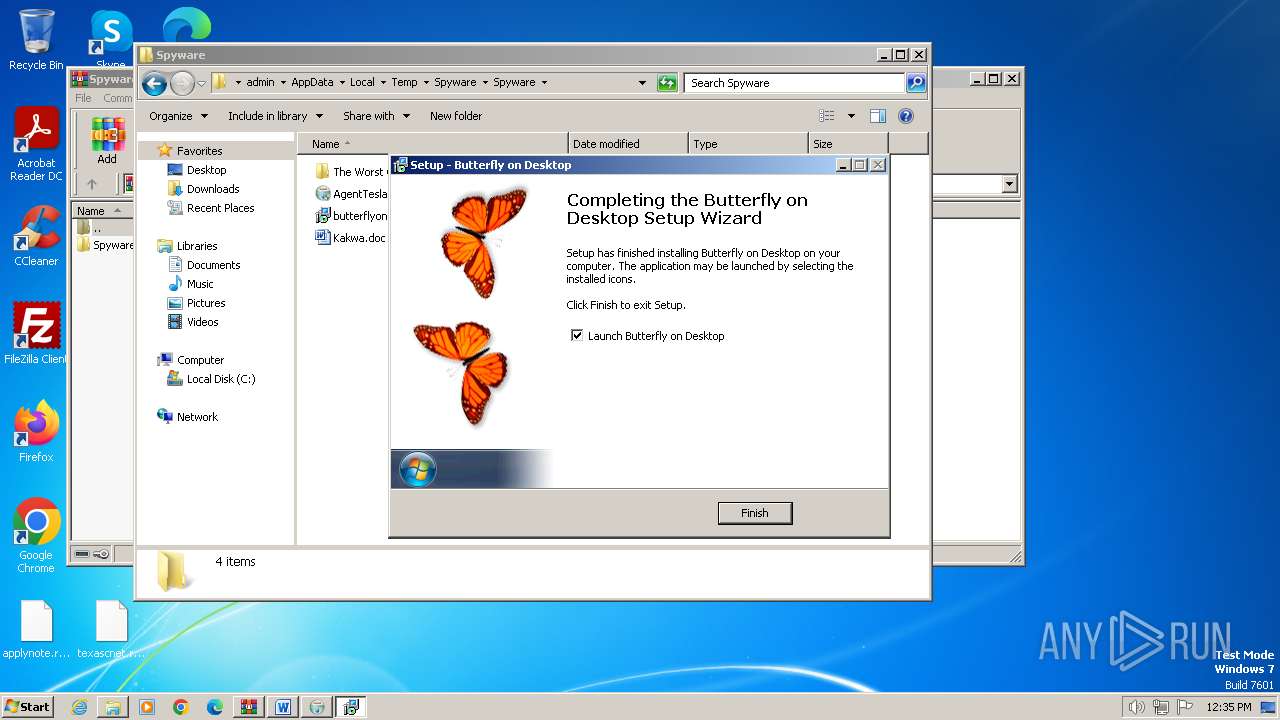Open Include in library dropdown

click(x=274, y=116)
